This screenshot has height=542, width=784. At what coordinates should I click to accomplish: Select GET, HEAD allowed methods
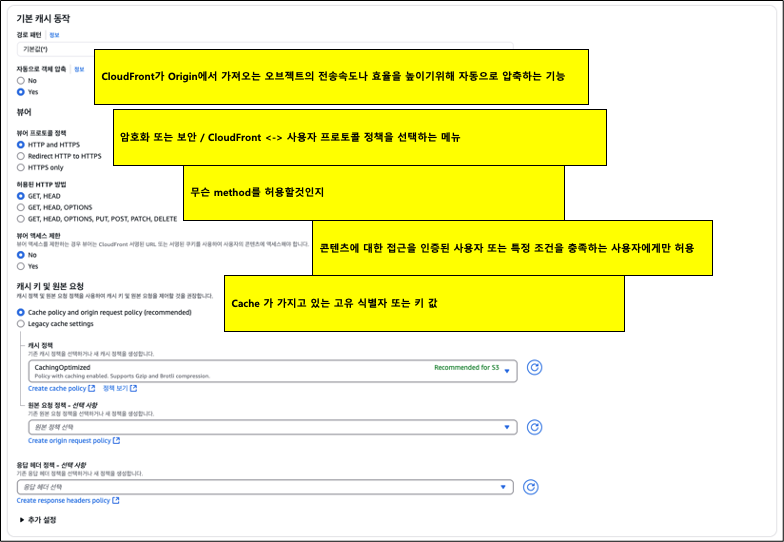point(20,196)
